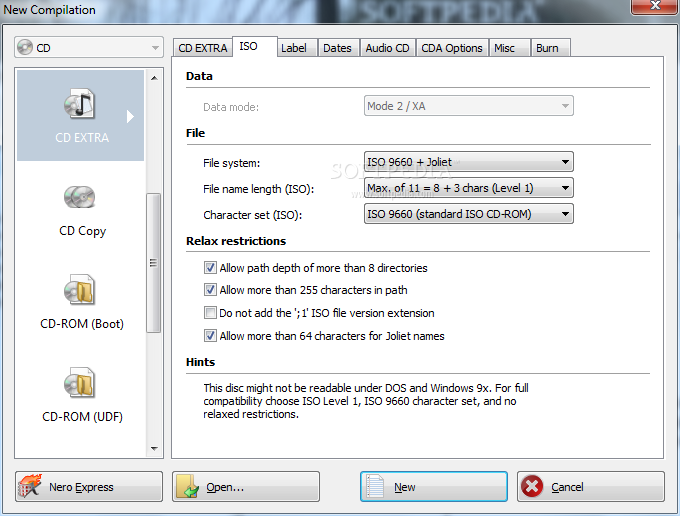This screenshot has width=680, height=516.
Task: Click the 'Data' section heading
Action: tap(199, 76)
